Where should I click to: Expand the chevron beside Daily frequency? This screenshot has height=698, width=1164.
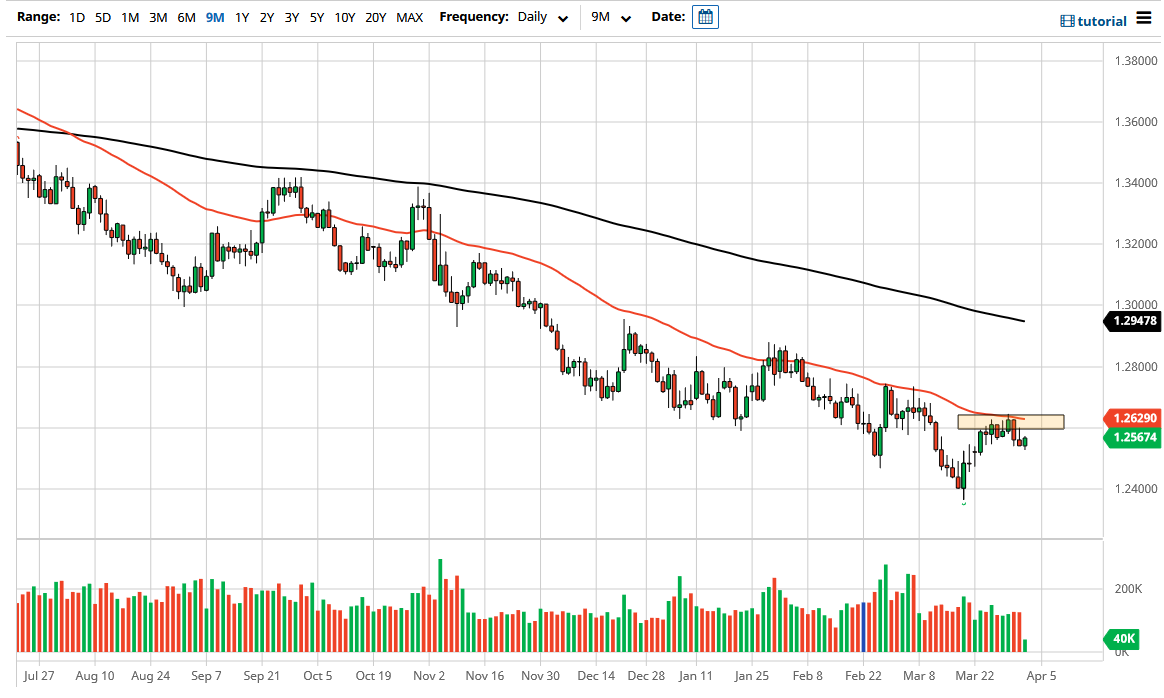pyautogui.click(x=562, y=18)
